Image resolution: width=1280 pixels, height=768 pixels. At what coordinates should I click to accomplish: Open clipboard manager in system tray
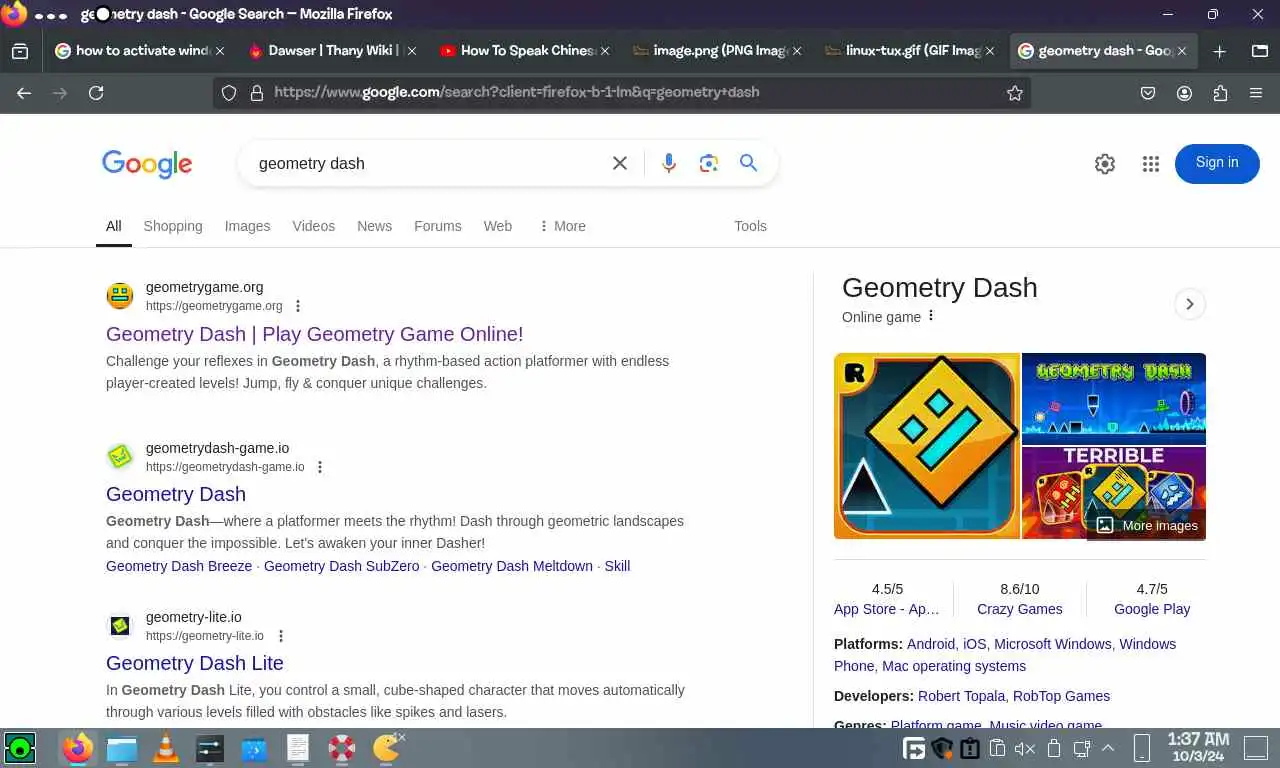click(996, 748)
